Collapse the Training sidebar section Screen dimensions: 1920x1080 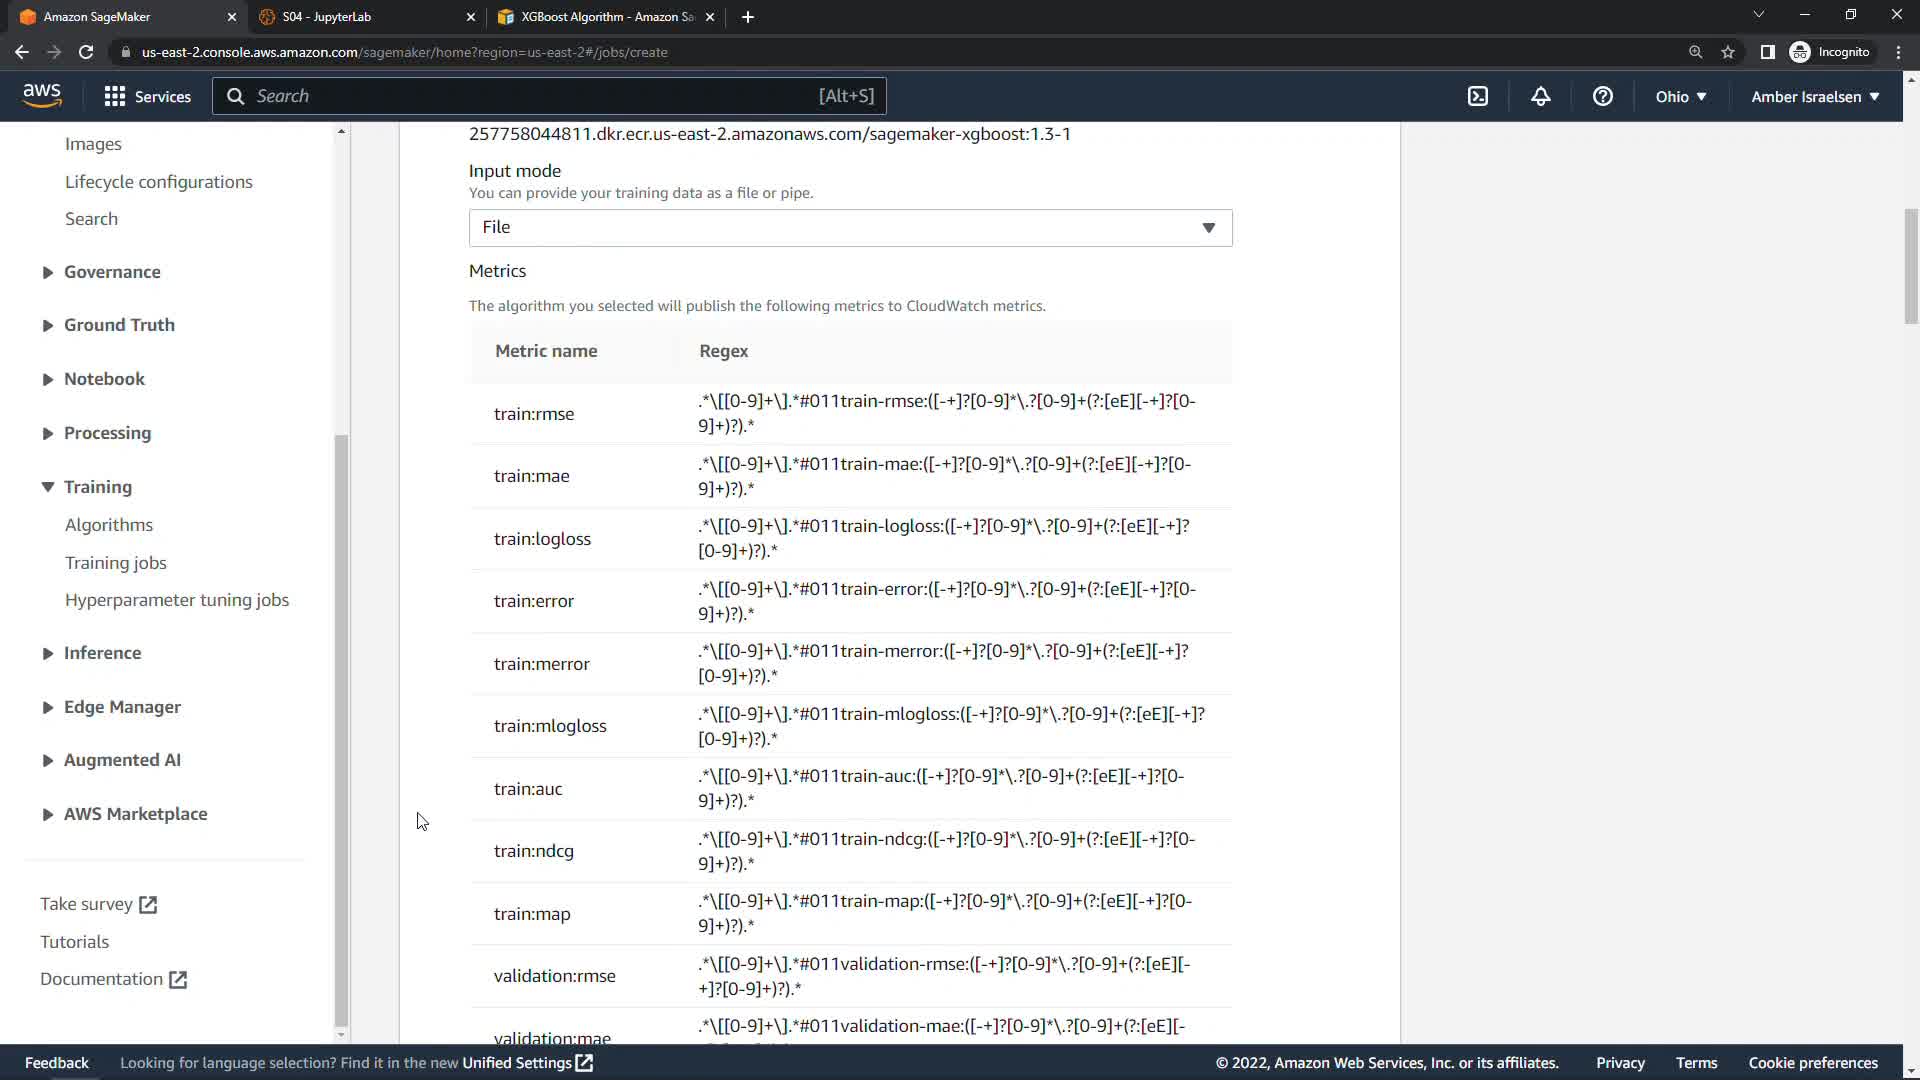[97, 487]
